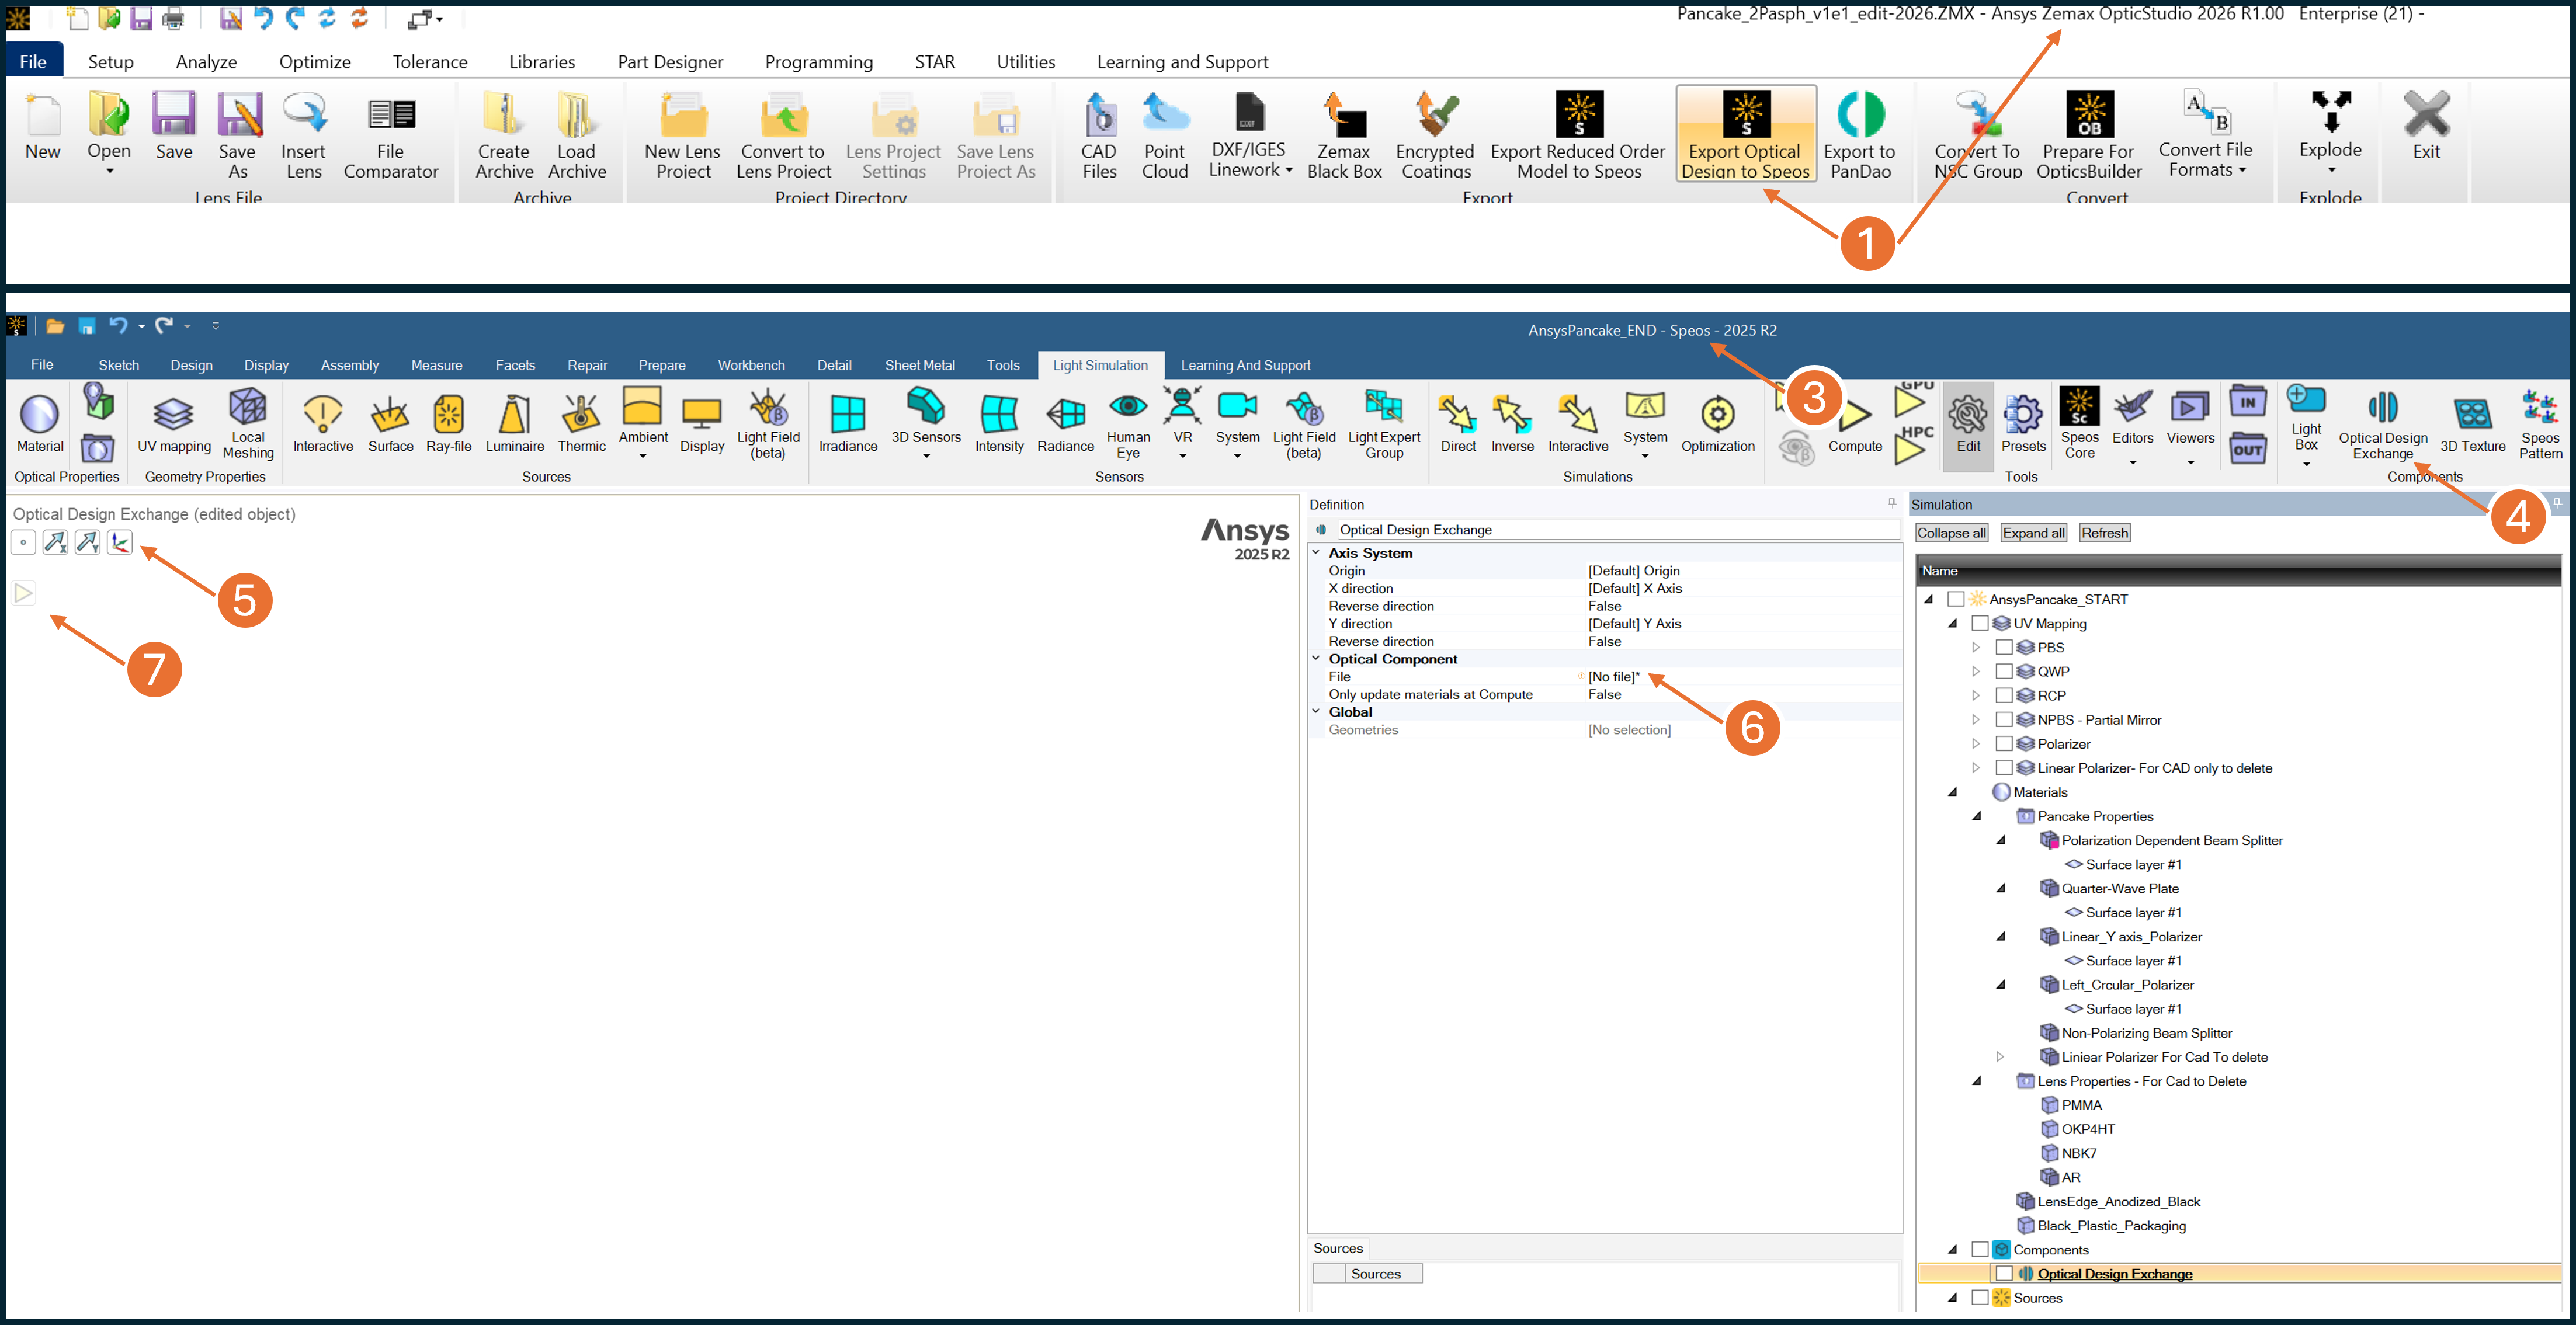Switch to Part Designer tab in OpticStudio
The height and width of the screenshot is (1325, 2576).
click(x=670, y=62)
